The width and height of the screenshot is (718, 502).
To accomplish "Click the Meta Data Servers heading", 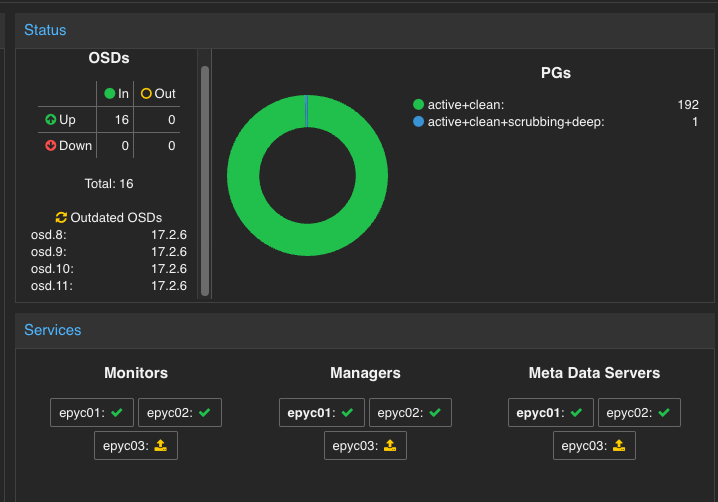I will [x=594, y=373].
